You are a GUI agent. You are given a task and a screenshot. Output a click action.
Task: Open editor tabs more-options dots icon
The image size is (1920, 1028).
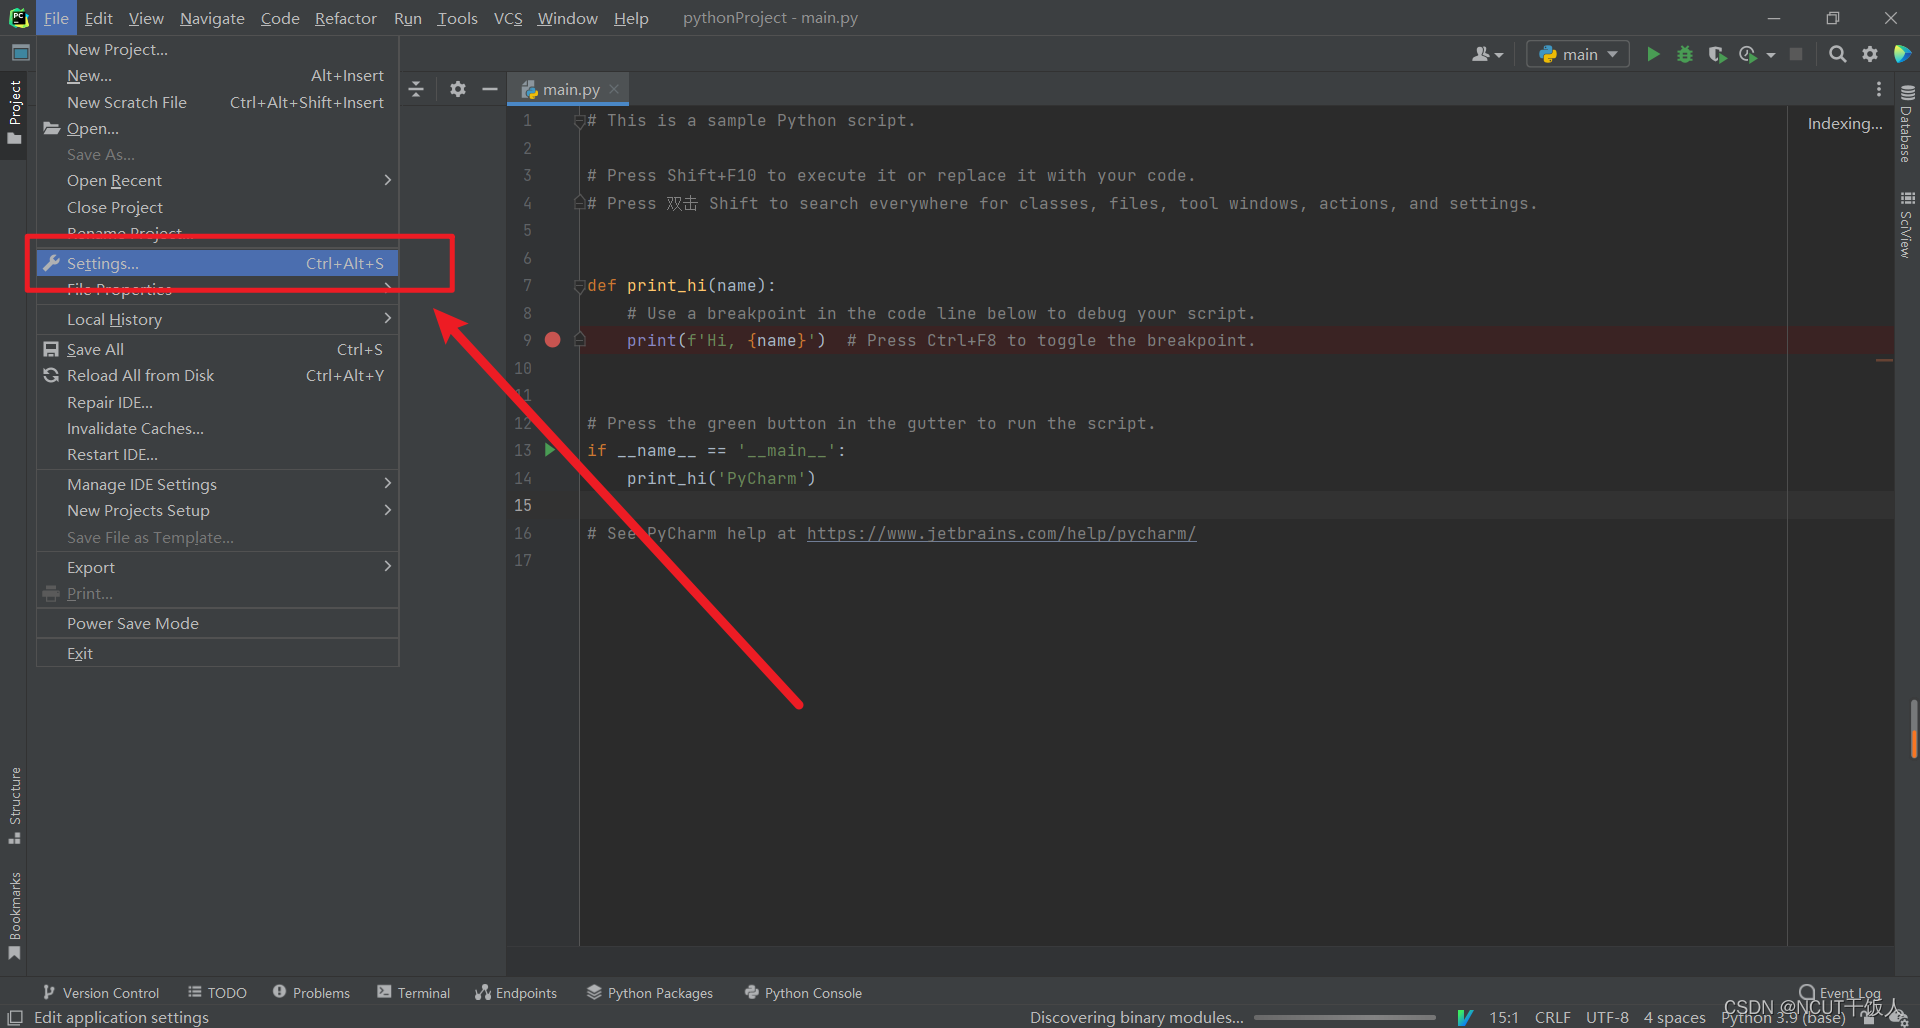pos(1879,89)
